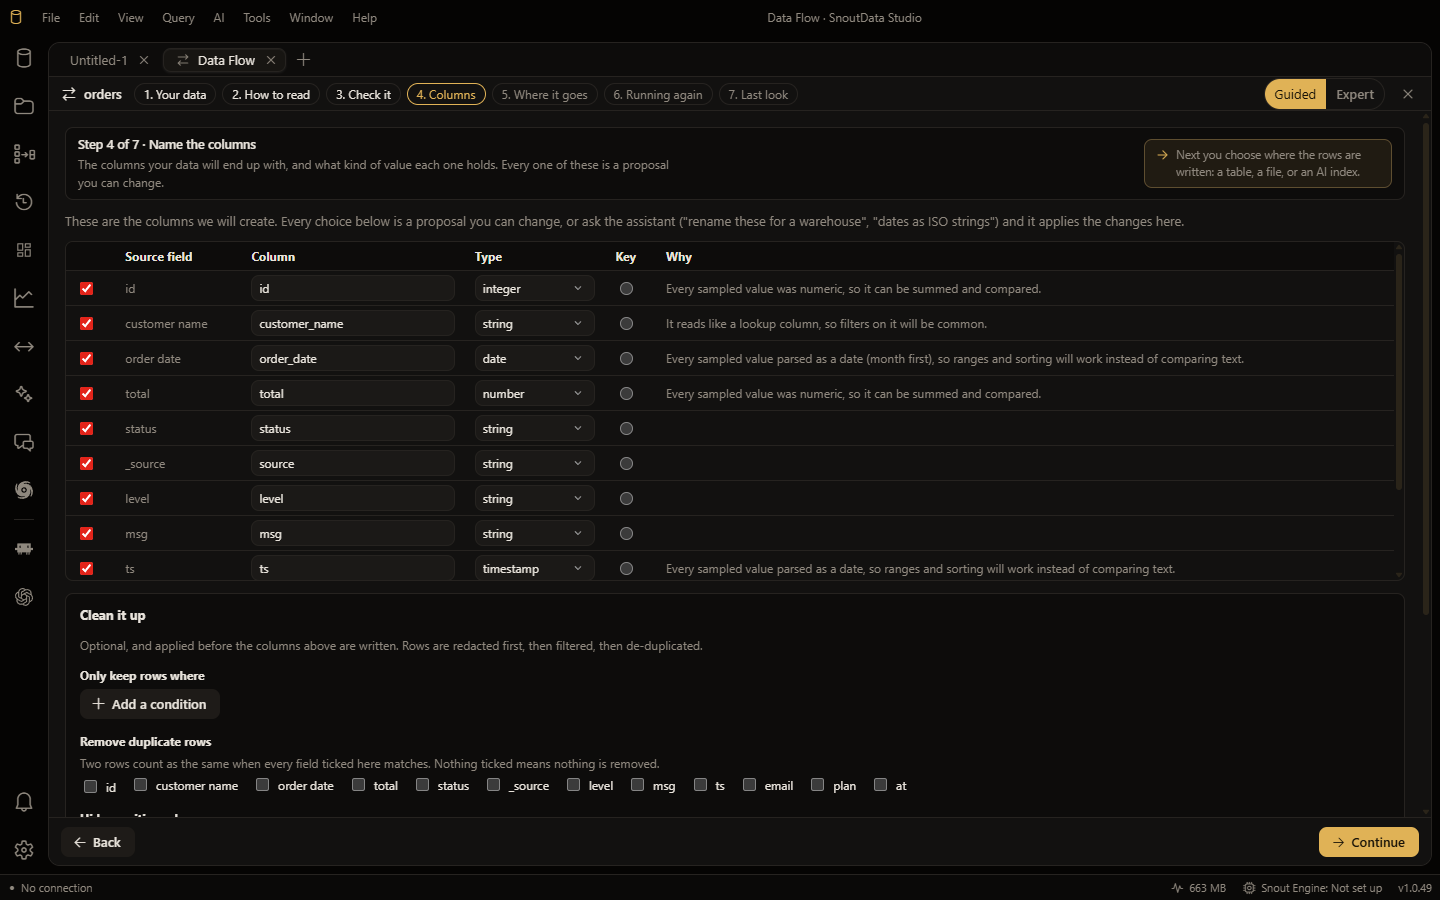Click the sparkle AI icon in sidebar
Viewport: 1440px width, 900px height.
(24, 394)
